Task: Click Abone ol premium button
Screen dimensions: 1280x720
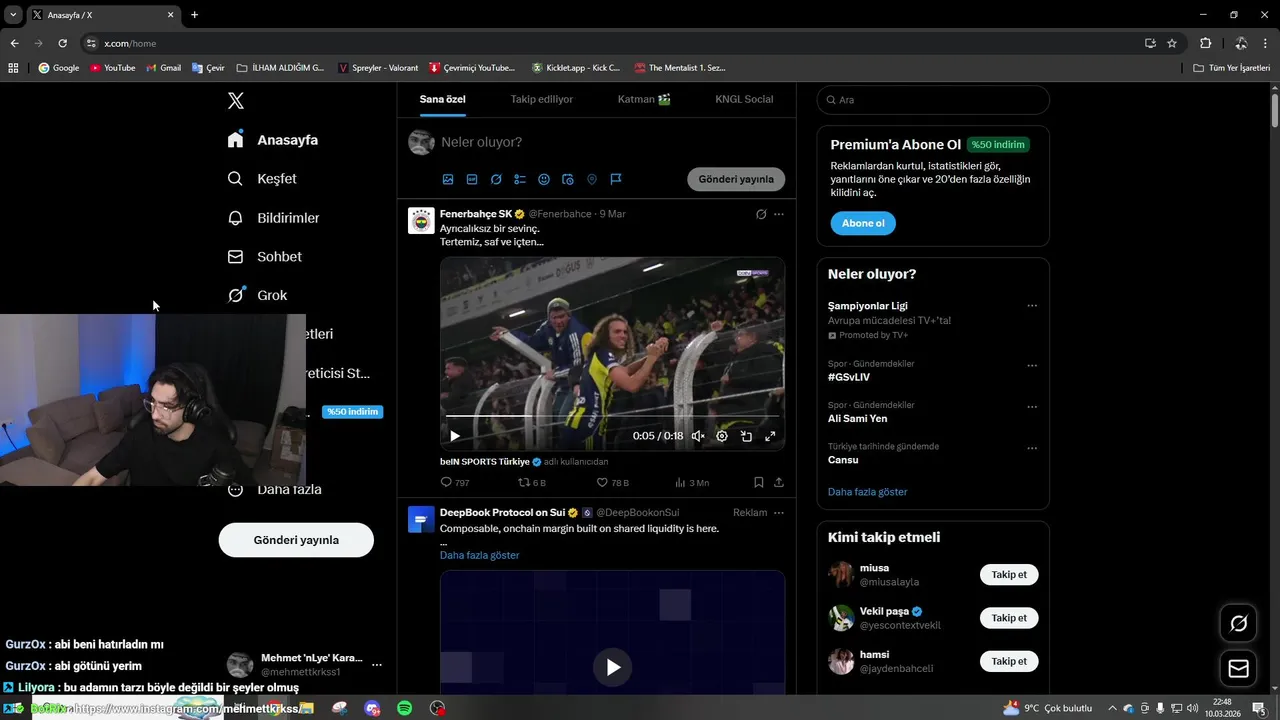Action: (x=863, y=223)
